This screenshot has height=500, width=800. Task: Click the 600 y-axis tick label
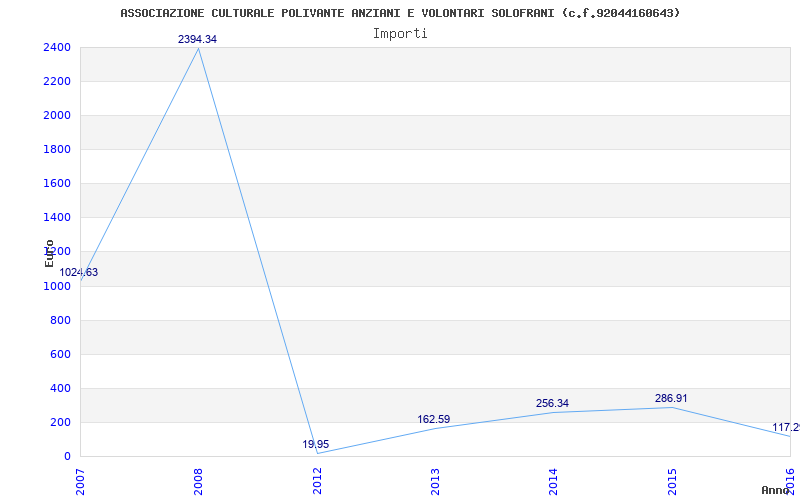[x=61, y=355]
